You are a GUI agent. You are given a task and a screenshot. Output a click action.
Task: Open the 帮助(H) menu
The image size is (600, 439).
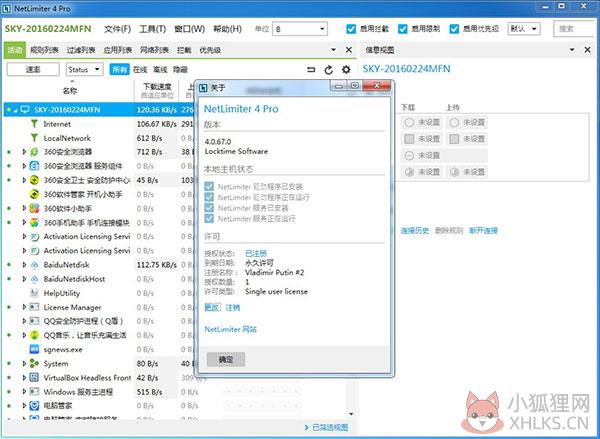pyautogui.click(x=227, y=29)
